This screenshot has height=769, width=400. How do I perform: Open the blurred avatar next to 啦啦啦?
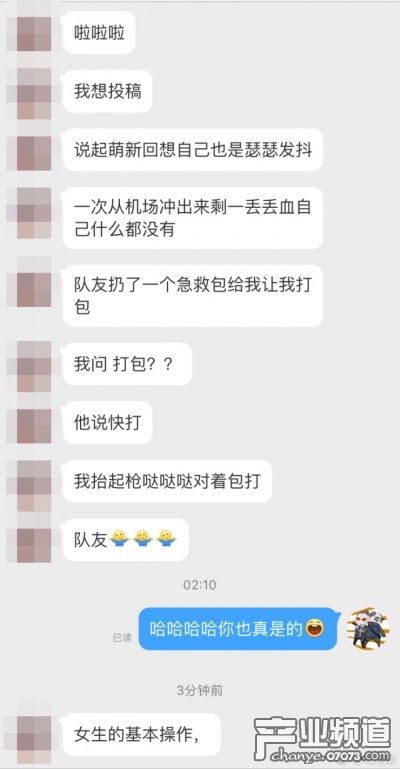pos(34,33)
